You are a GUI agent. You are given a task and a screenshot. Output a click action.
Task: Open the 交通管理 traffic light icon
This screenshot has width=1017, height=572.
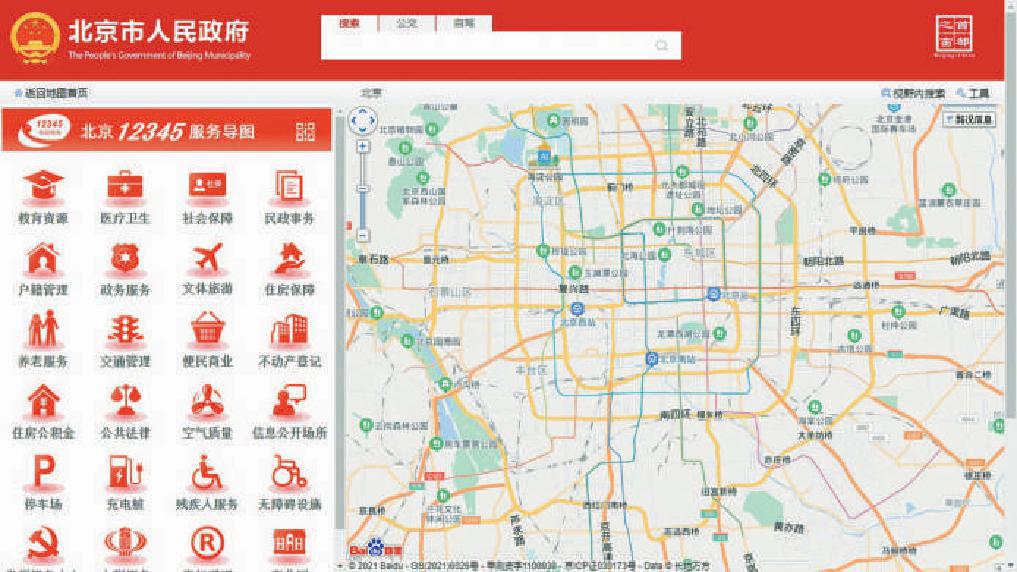click(x=125, y=331)
